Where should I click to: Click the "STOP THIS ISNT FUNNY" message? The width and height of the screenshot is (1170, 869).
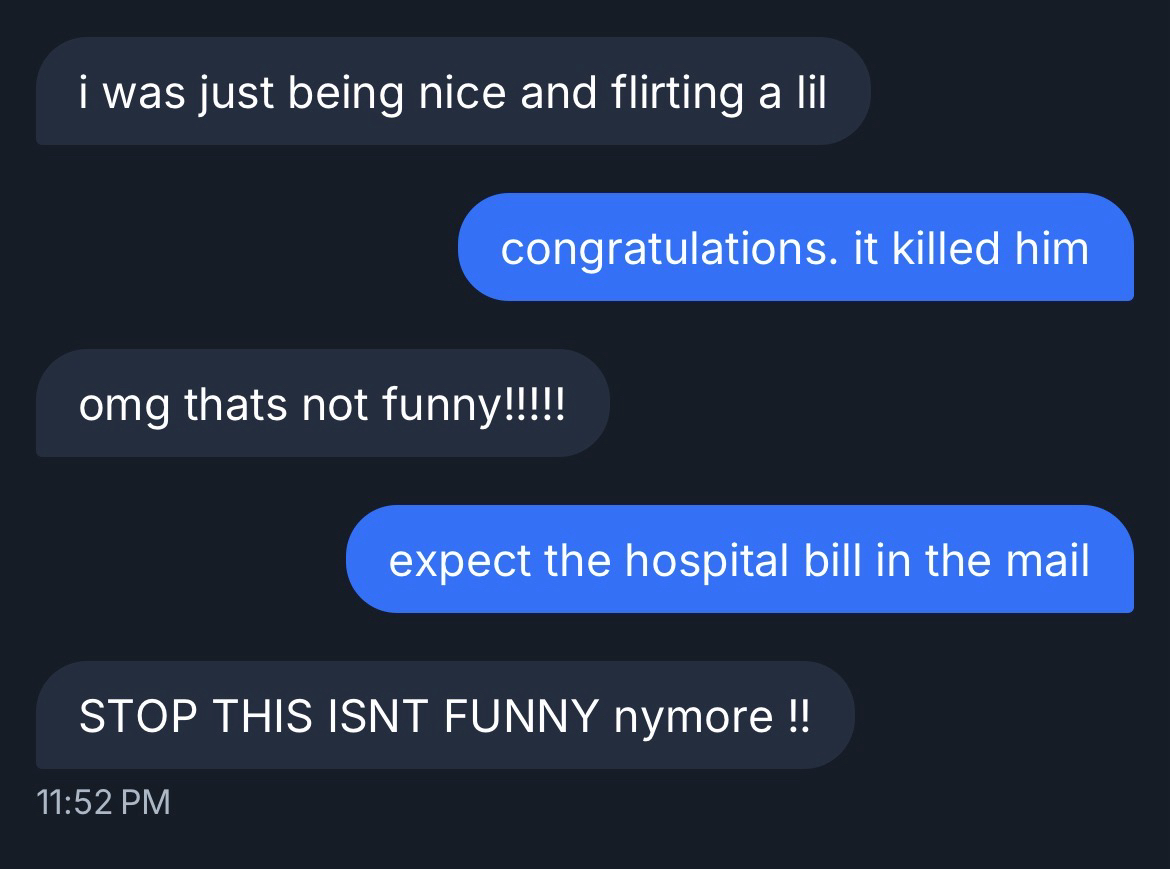click(445, 716)
